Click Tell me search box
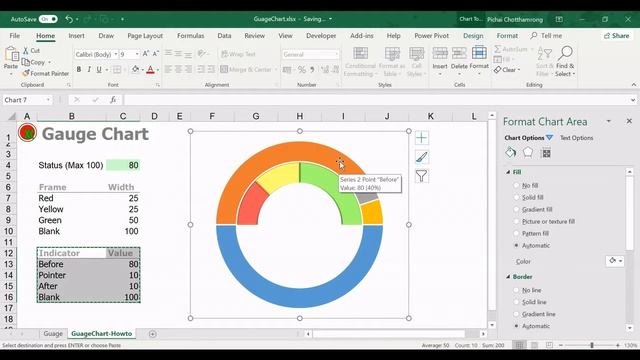The height and width of the screenshot is (360, 640). pyautogui.click(x=547, y=36)
